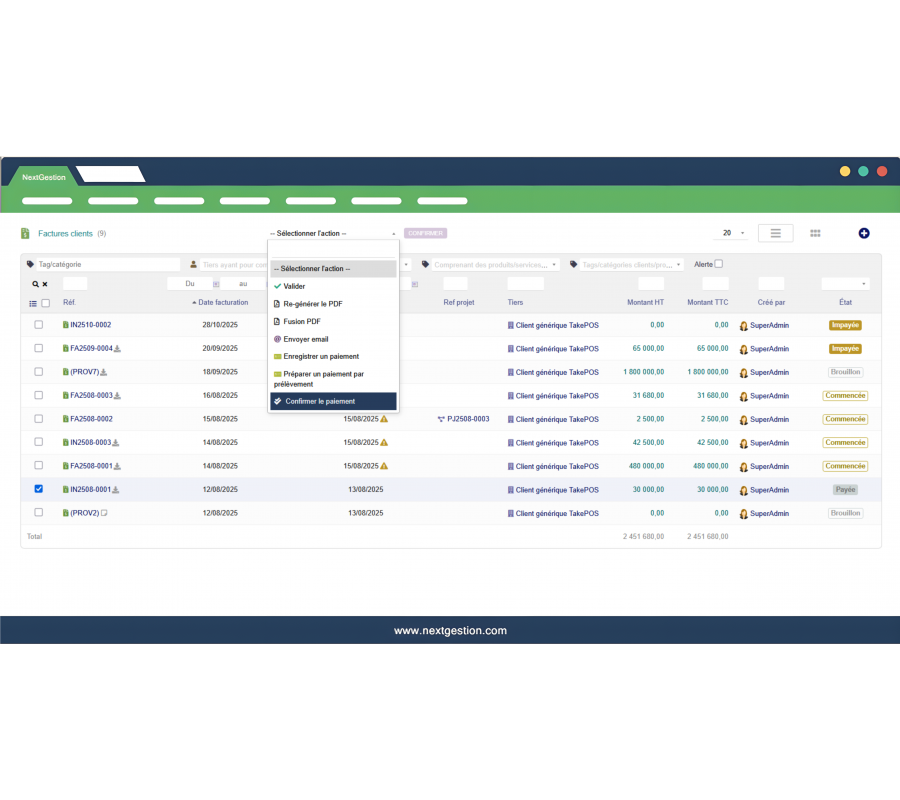This screenshot has width=900, height=800.
Task: Switch to the list view icon
Action: click(x=775, y=233)
